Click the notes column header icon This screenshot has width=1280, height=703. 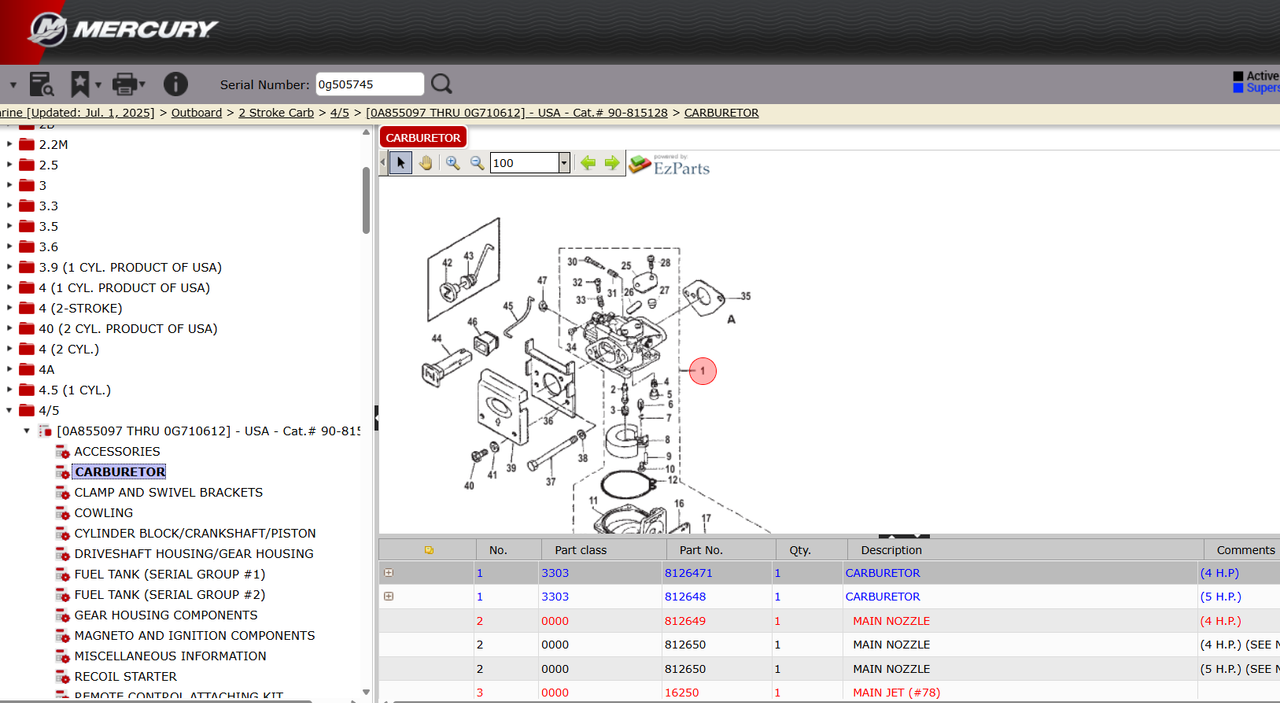coord(429,550)
